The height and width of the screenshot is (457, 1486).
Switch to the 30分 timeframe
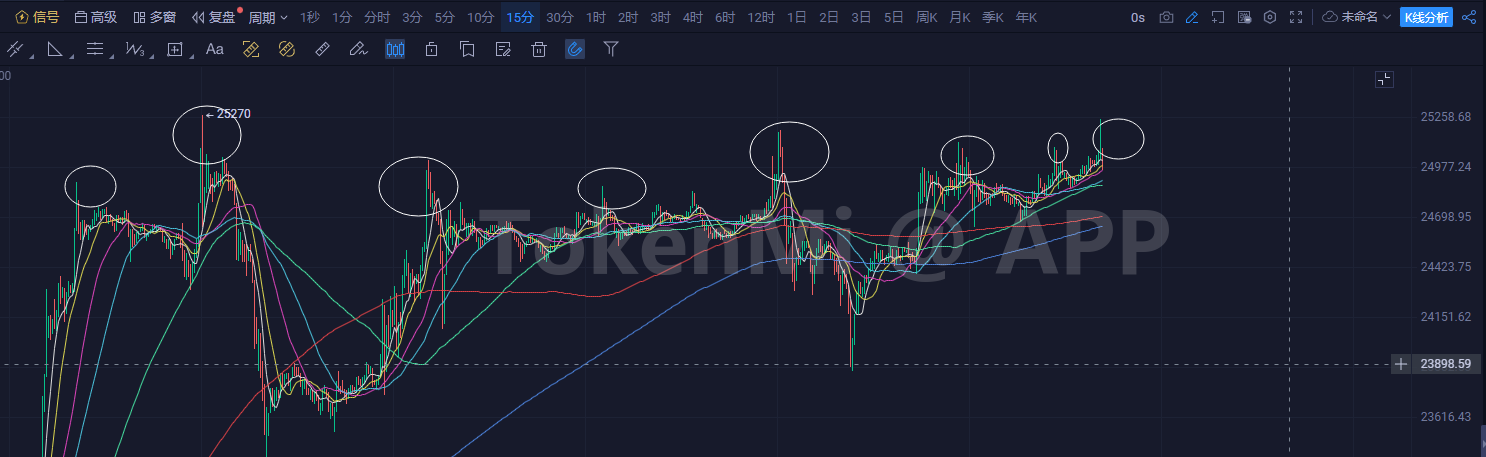click(x=559, y=17)
